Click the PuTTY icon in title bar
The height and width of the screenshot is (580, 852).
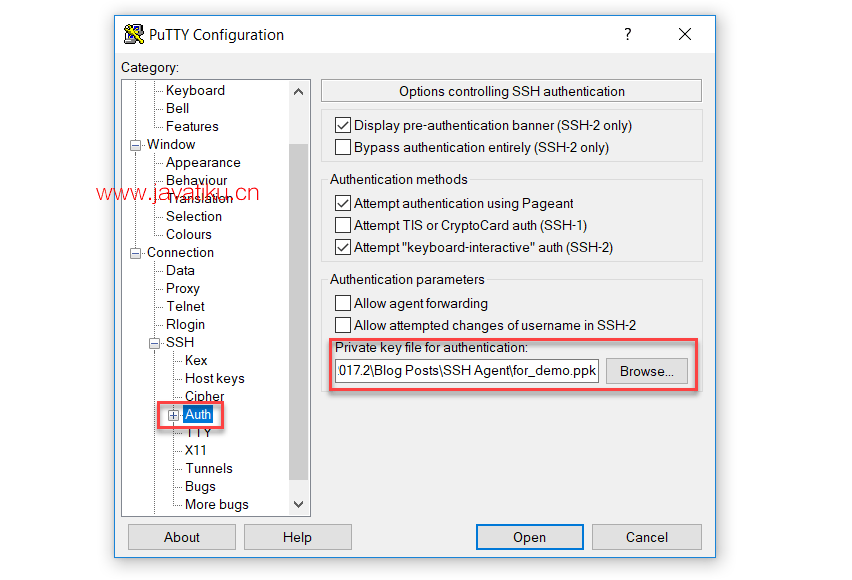(x=134, y=34)
